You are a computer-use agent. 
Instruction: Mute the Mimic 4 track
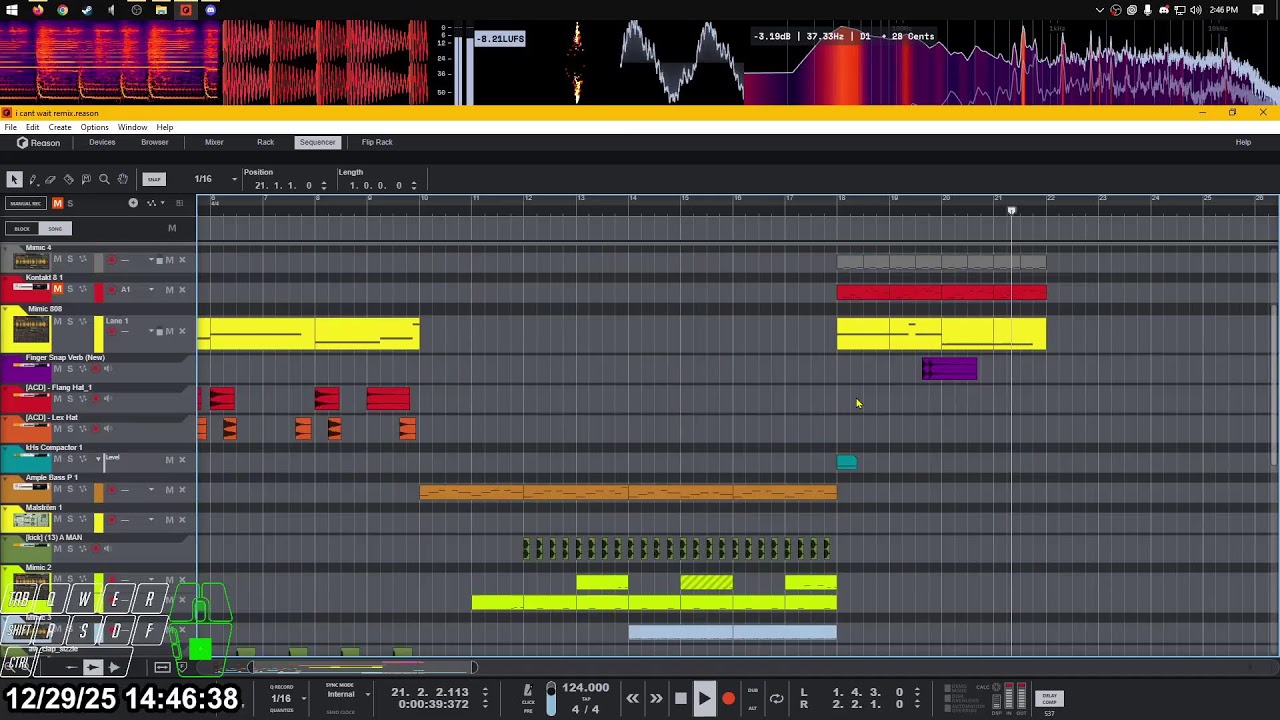click(57, 259)
